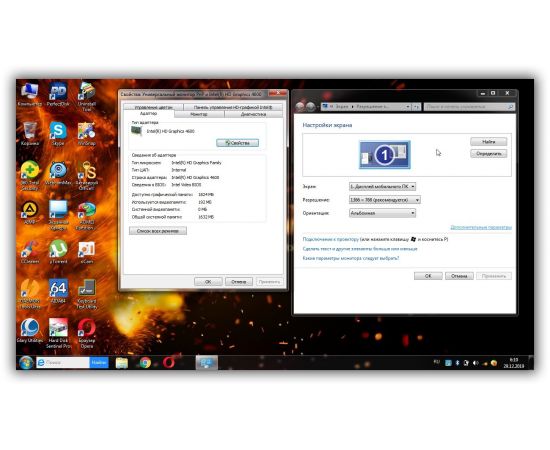Launch the µTorrent desktop shortcut
The height and width of the screenshot is (450, 550).
point(58,252)
